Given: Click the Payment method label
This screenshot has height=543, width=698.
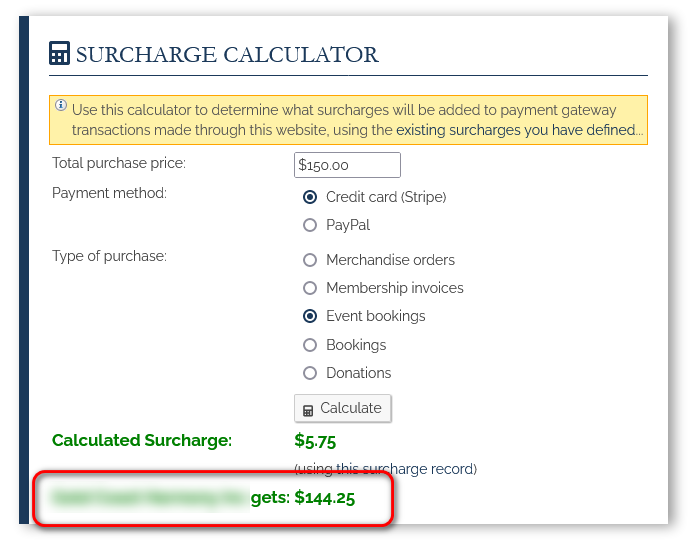Looking at the screenshot, I should 109,193.
